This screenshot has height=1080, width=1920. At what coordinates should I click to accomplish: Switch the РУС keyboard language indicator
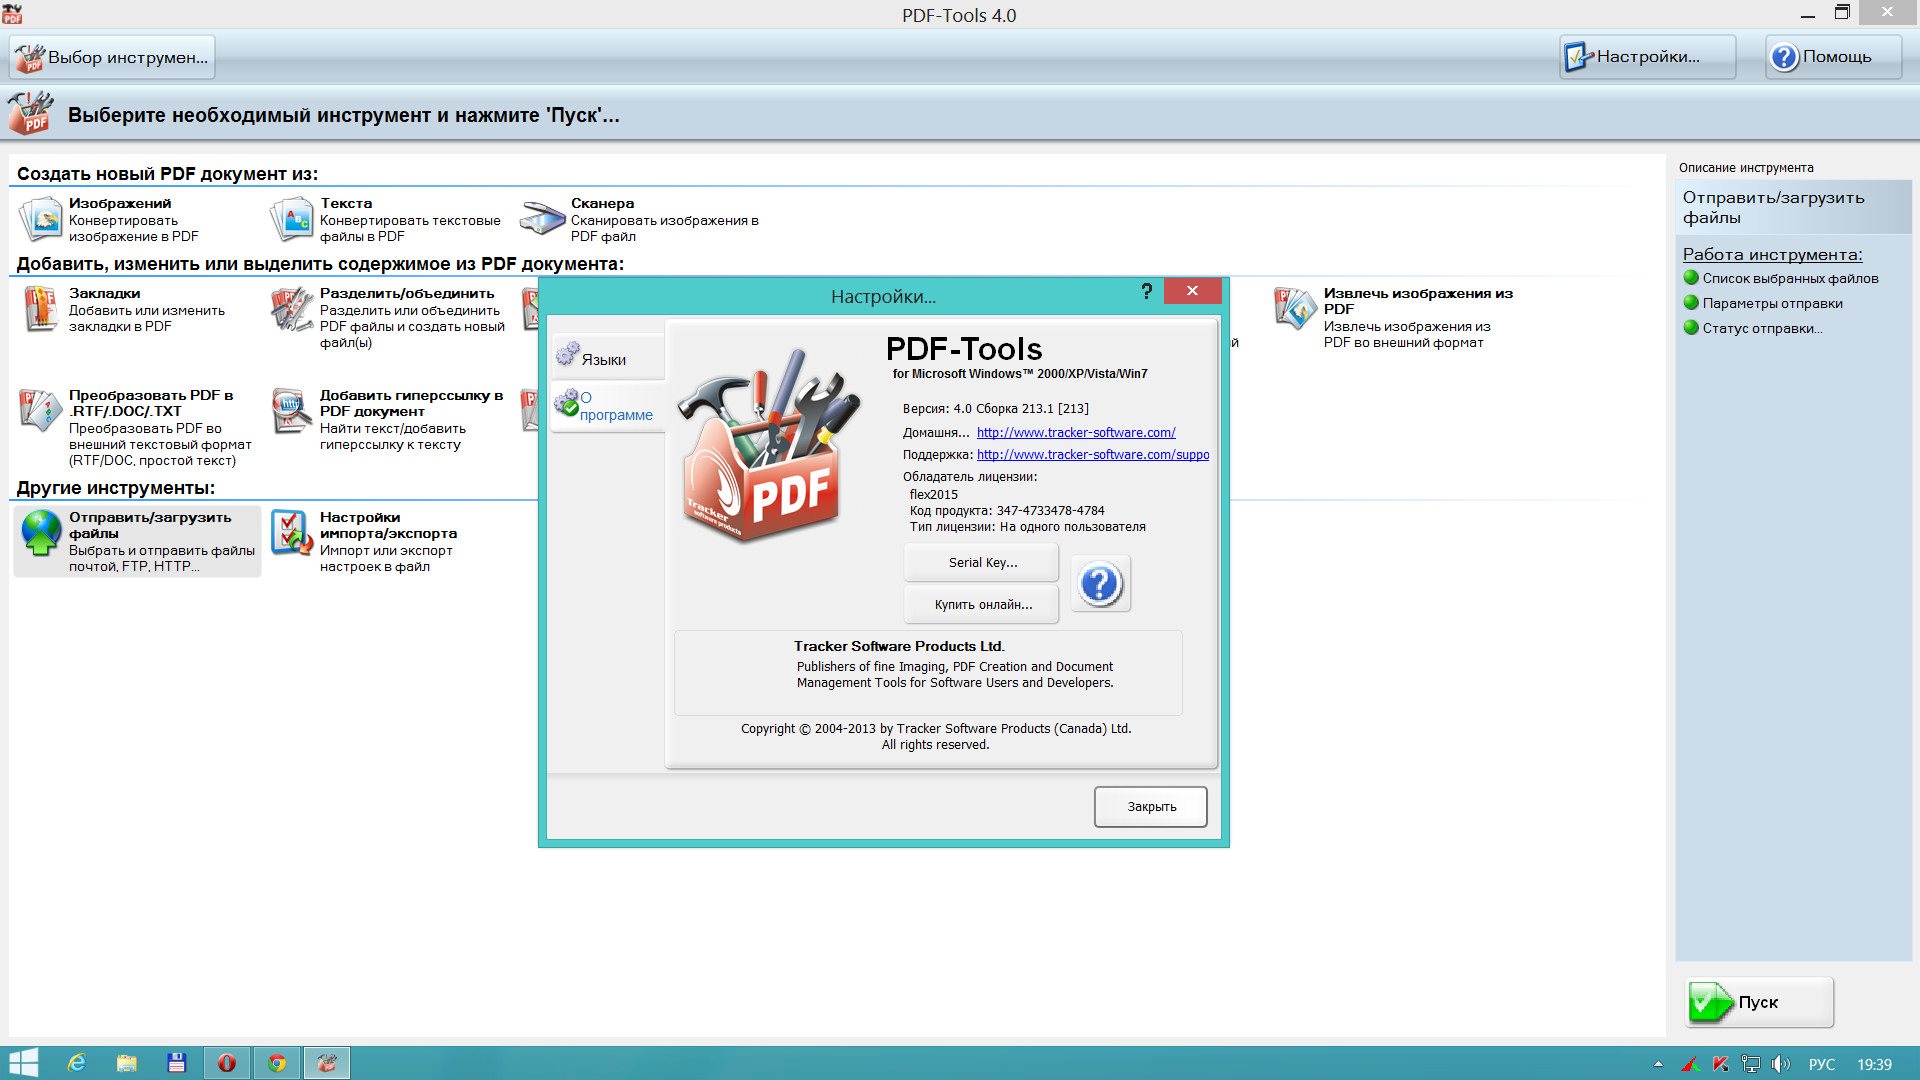[1822, 1064]
